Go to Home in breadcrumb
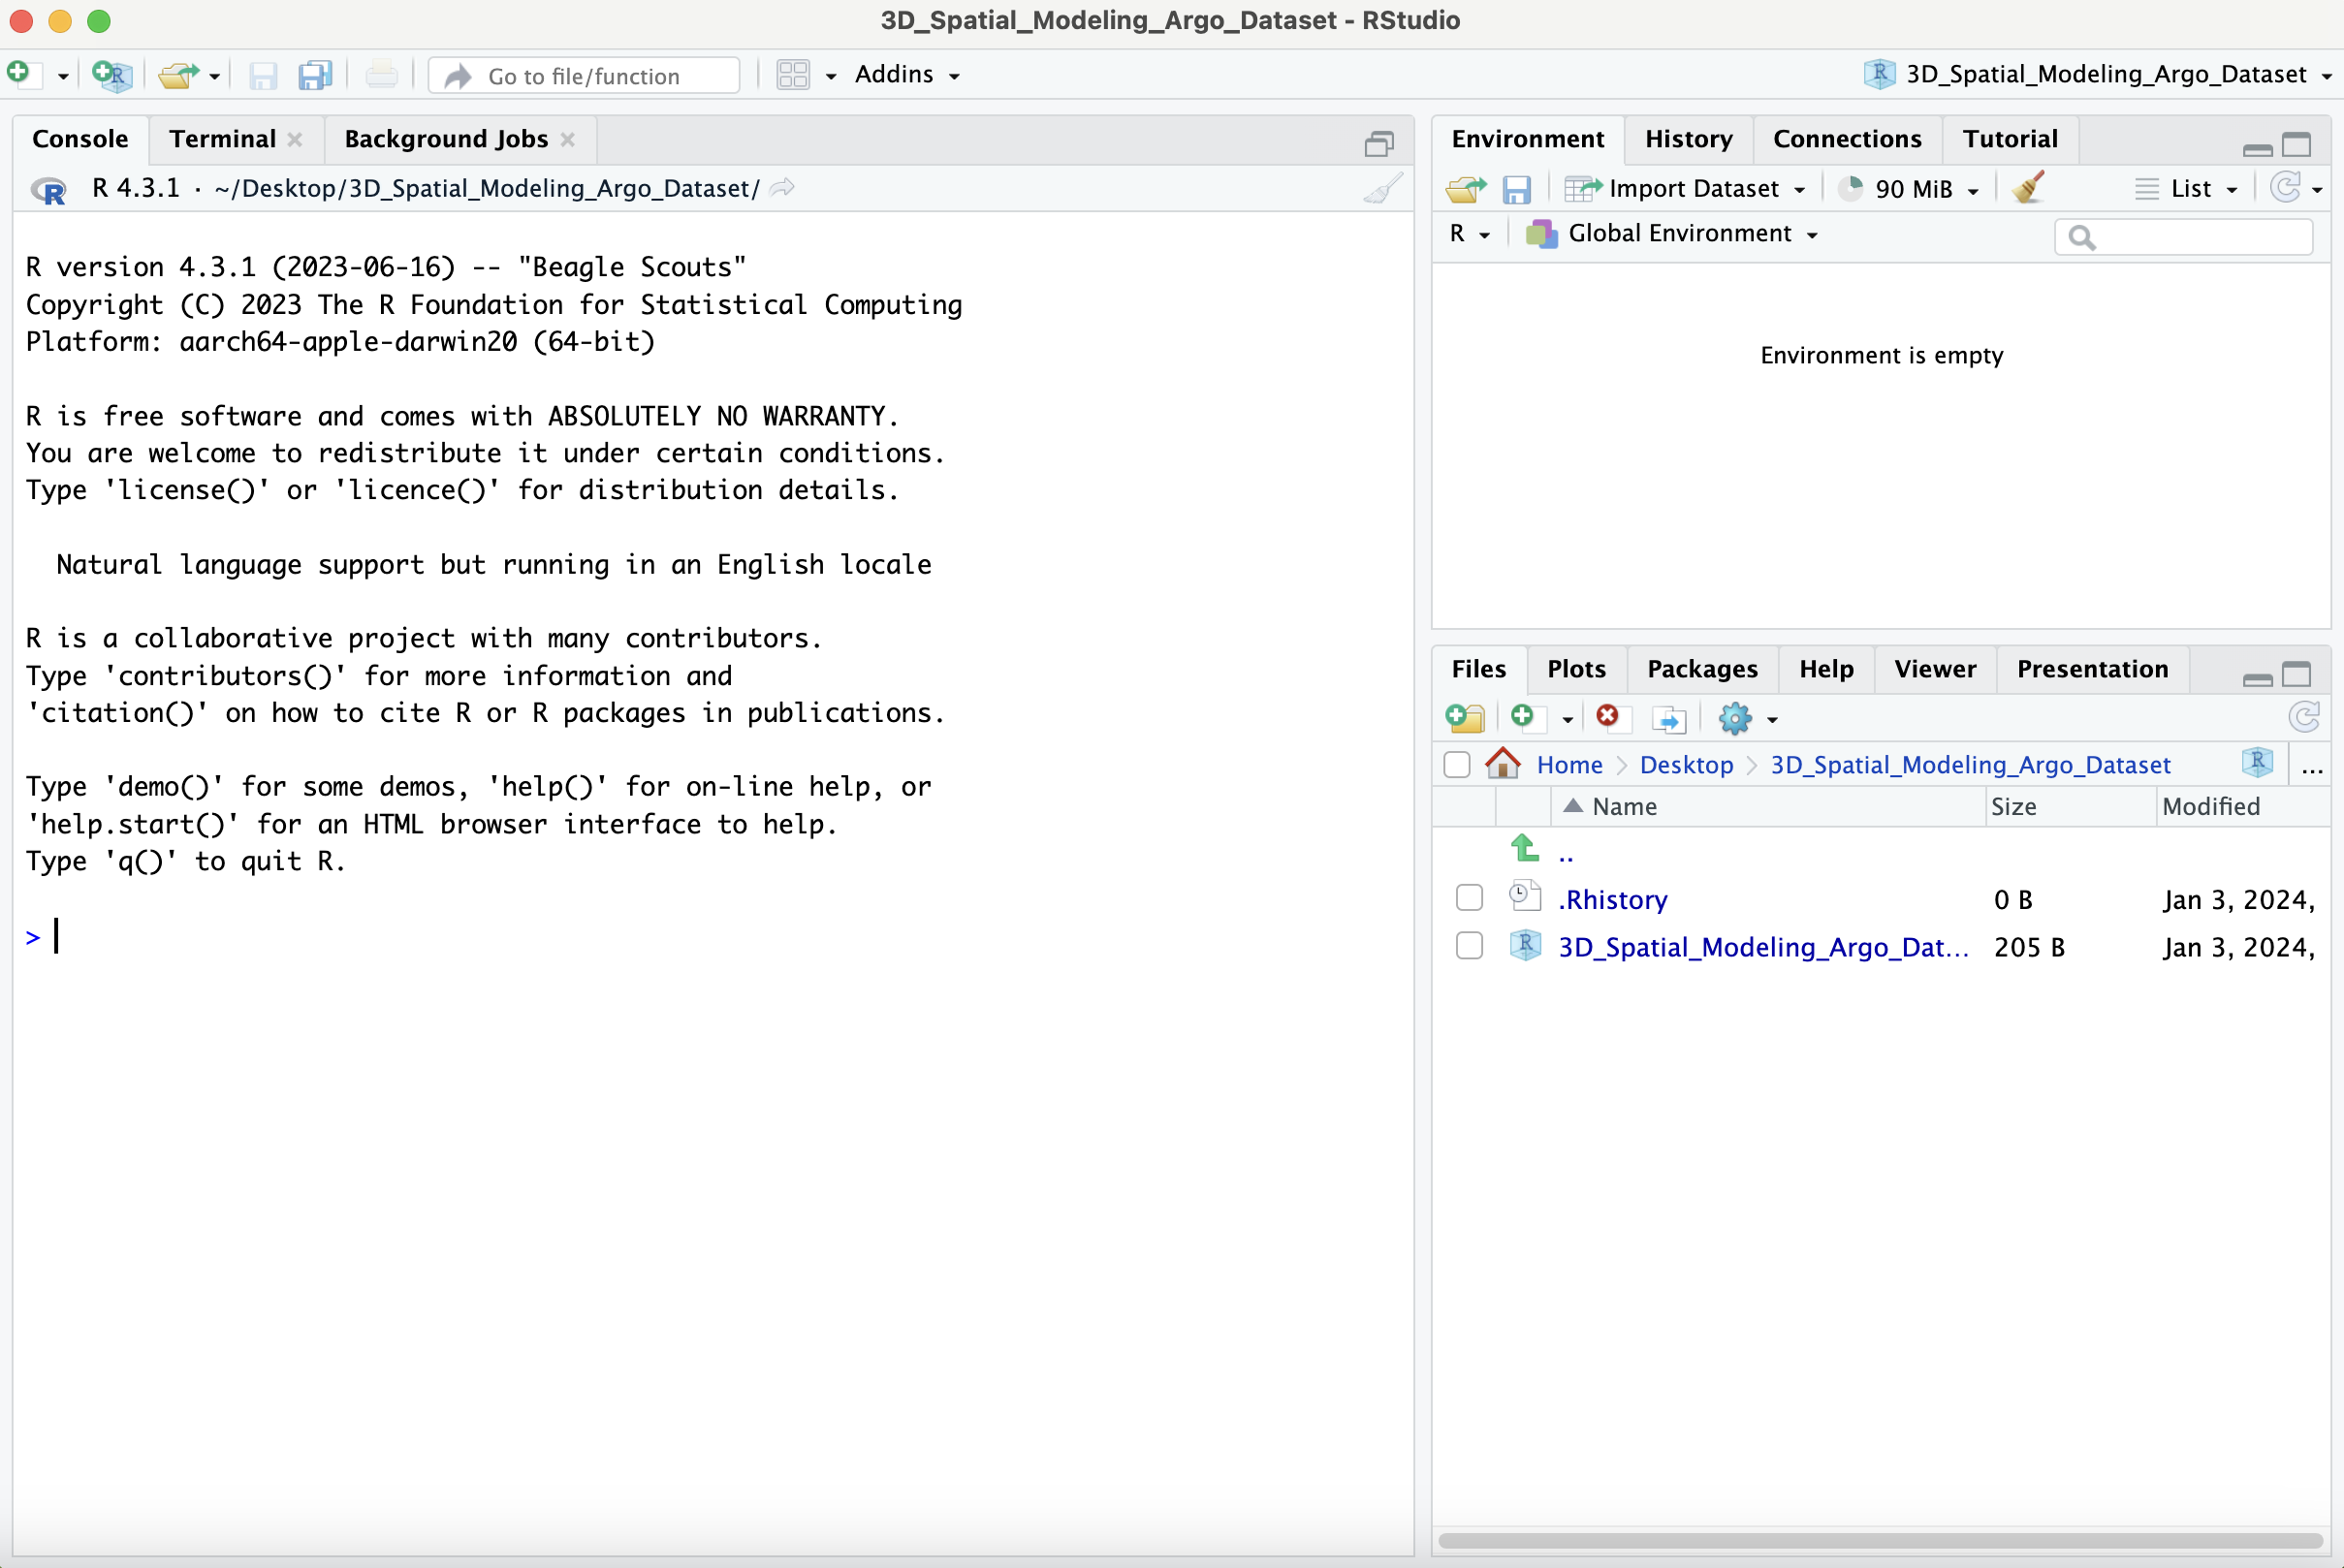Screen dimensions: 2344x1568 pos(1569,765)
